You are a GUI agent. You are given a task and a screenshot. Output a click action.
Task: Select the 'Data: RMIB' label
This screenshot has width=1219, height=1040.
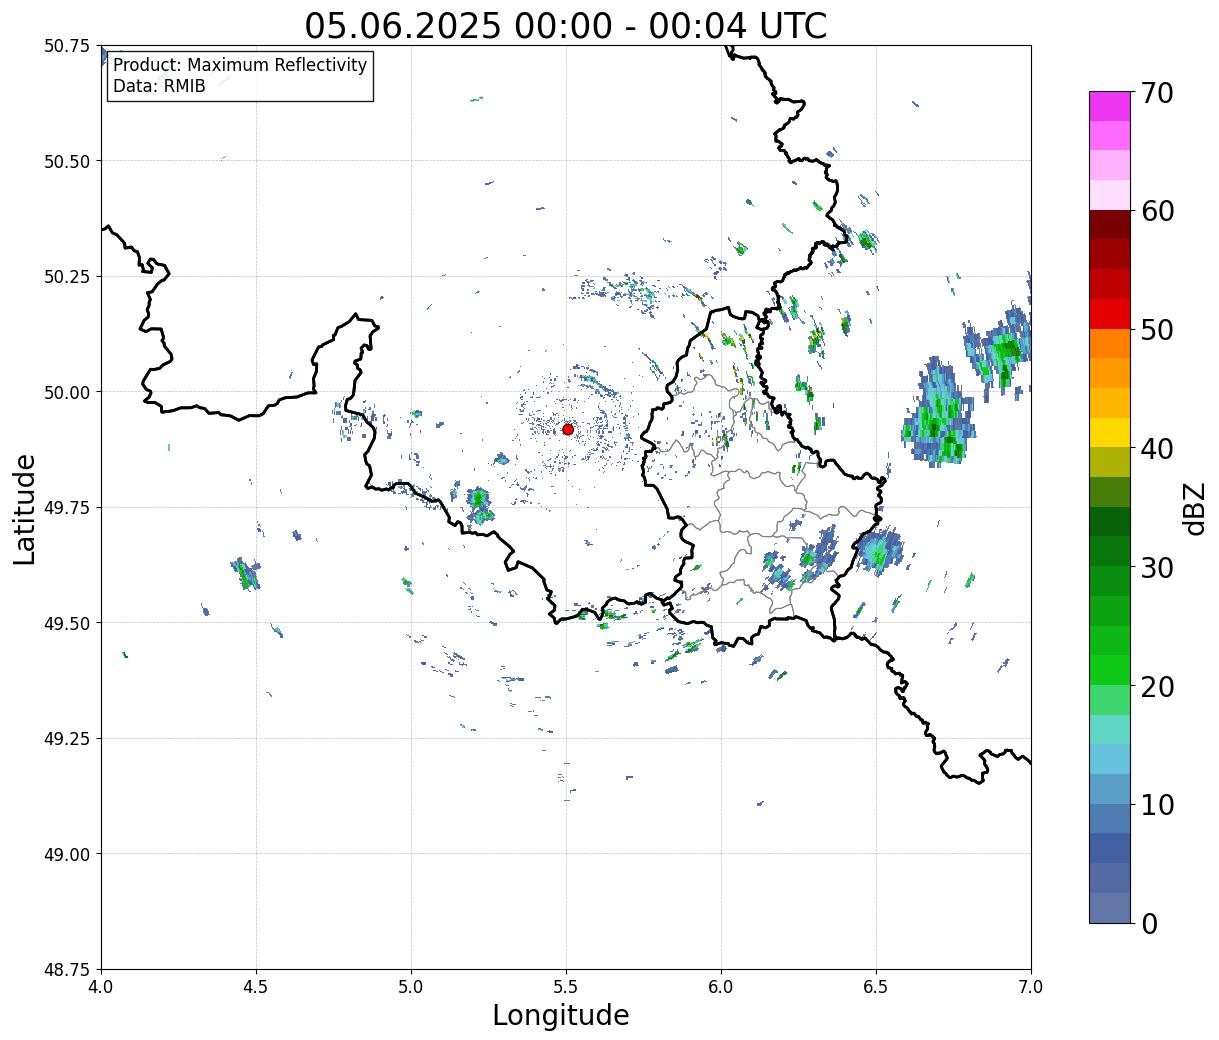pos(159,87)
